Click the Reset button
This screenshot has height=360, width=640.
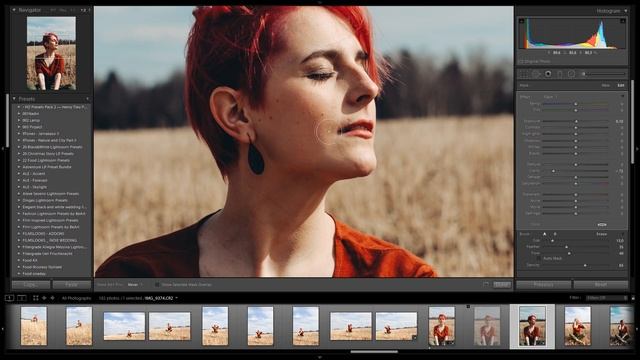(x=600, y=284)
